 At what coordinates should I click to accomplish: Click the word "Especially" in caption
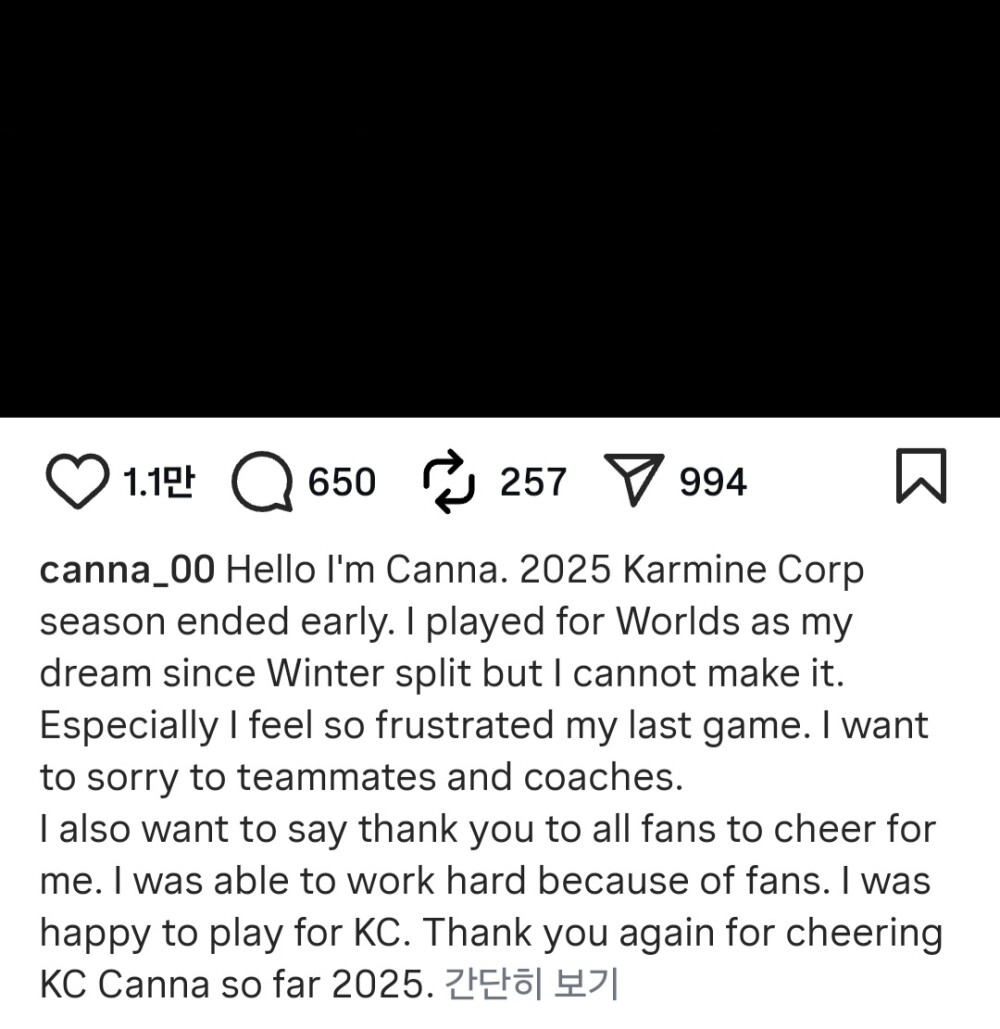126,727
